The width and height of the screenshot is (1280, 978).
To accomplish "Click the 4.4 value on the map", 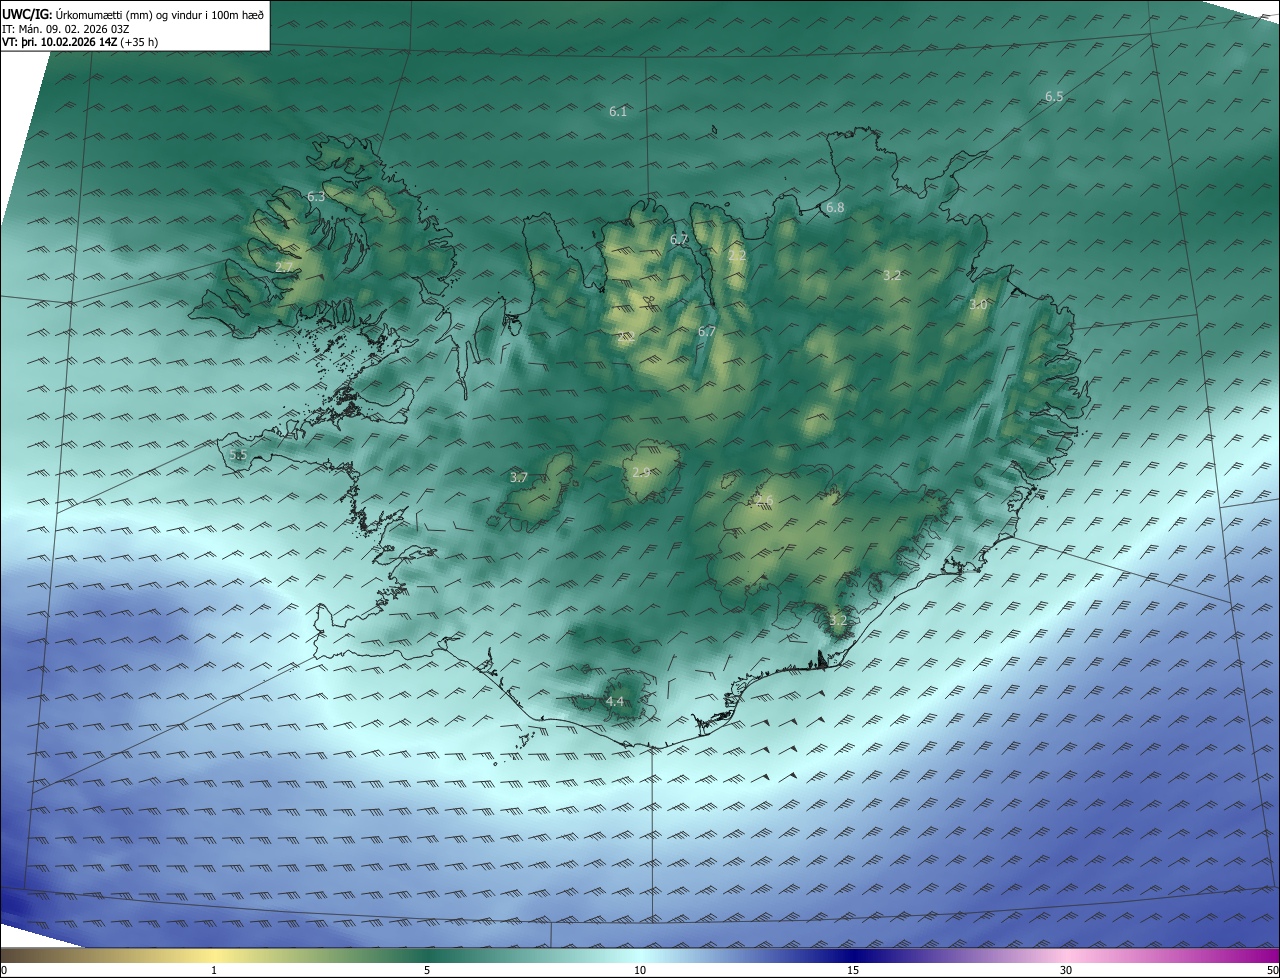I will point(614,702).
